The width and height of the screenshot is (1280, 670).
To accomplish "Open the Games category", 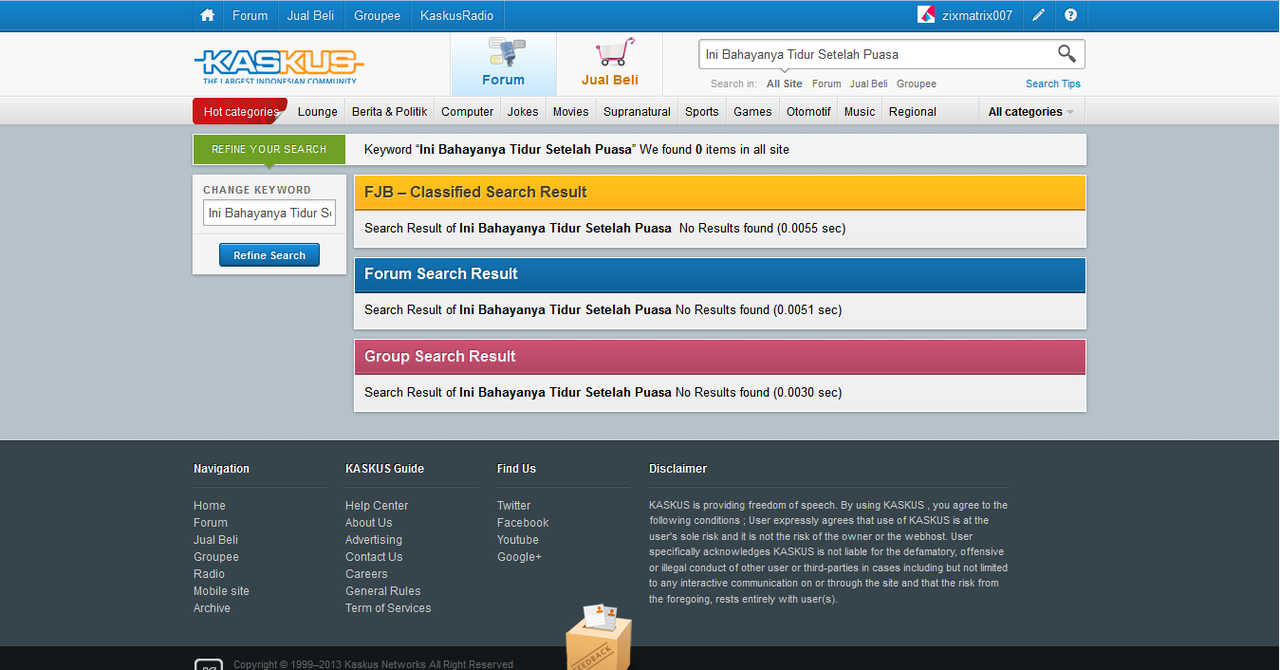I will tap(753, 112).
